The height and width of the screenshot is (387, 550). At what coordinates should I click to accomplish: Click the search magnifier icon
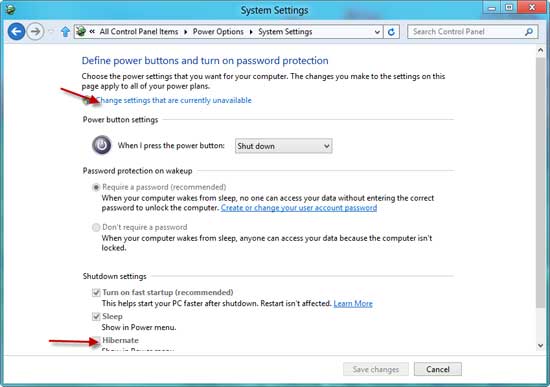pos(529,32)
